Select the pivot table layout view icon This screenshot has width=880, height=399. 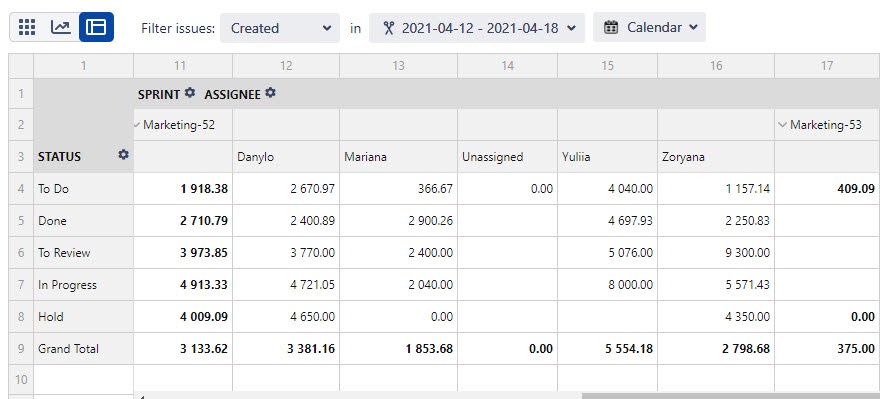97,27
